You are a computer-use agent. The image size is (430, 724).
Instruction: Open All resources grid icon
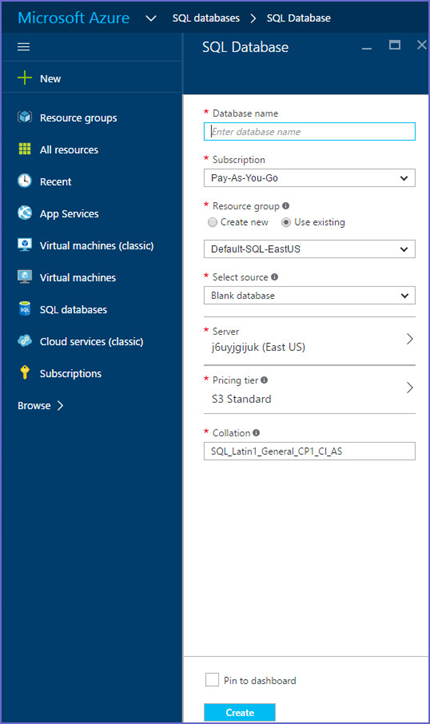coord(24,149)
